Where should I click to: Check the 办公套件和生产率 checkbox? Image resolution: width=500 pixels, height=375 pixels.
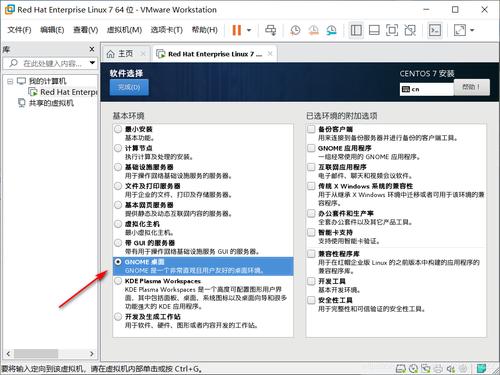(311, 213)
